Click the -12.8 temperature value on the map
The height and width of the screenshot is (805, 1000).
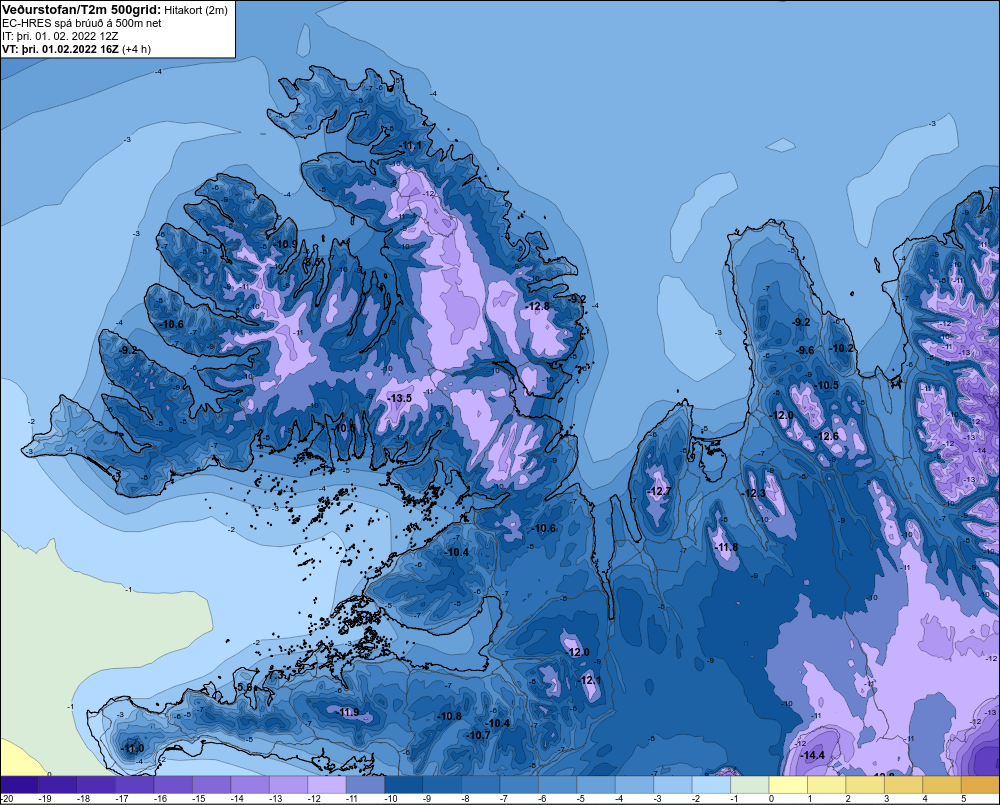(x=537, y=306)
